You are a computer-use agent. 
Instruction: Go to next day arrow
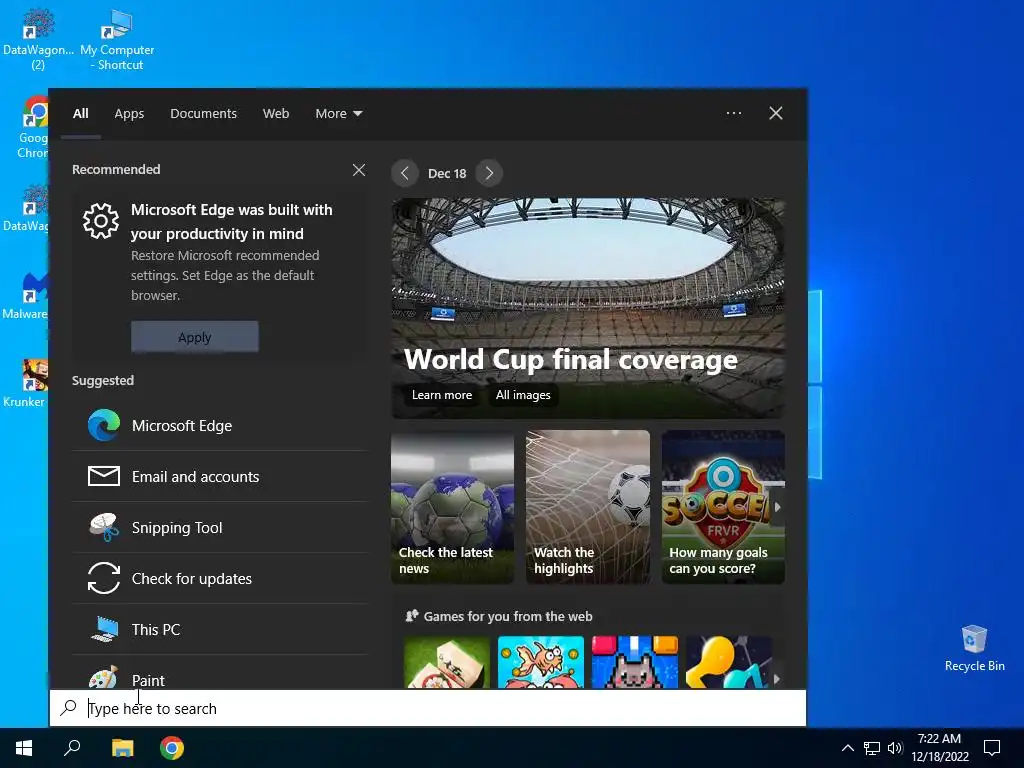[489, 173]
